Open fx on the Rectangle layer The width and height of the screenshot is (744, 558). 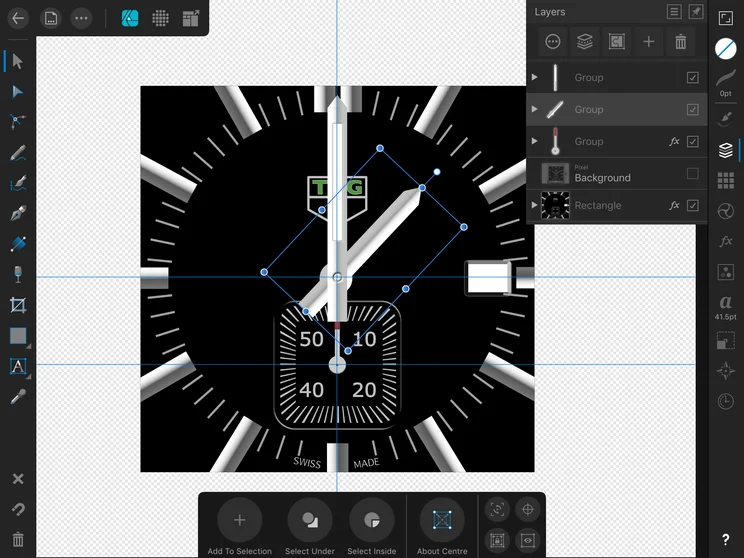tap(674, 205)
